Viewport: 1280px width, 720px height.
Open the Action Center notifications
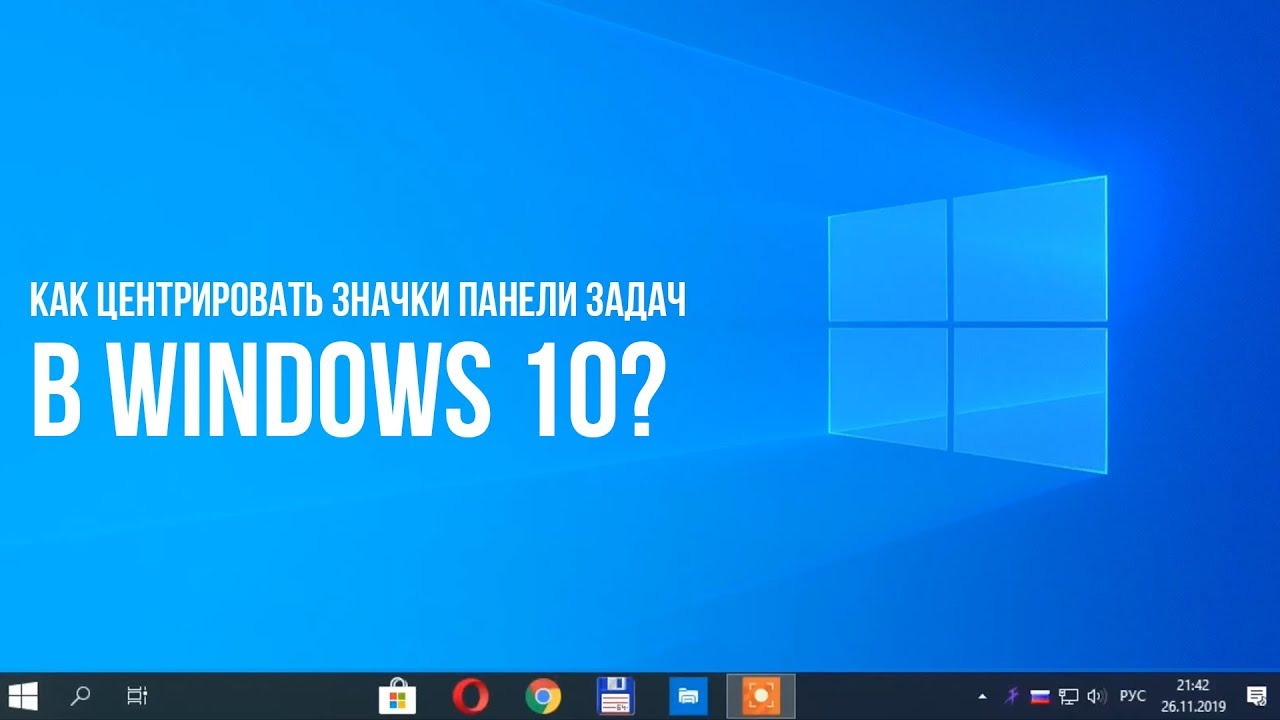pyautogui.click(x=1257, y=696)
